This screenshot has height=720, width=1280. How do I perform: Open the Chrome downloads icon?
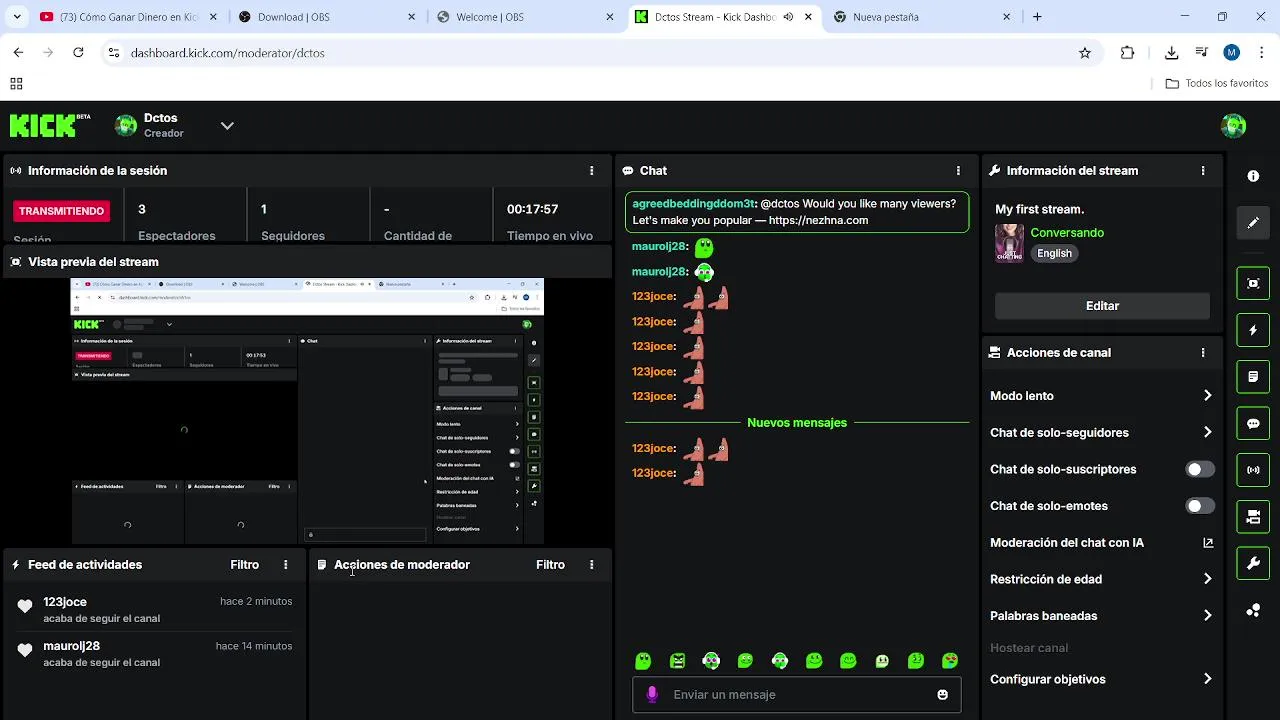tap(1171, 53)
